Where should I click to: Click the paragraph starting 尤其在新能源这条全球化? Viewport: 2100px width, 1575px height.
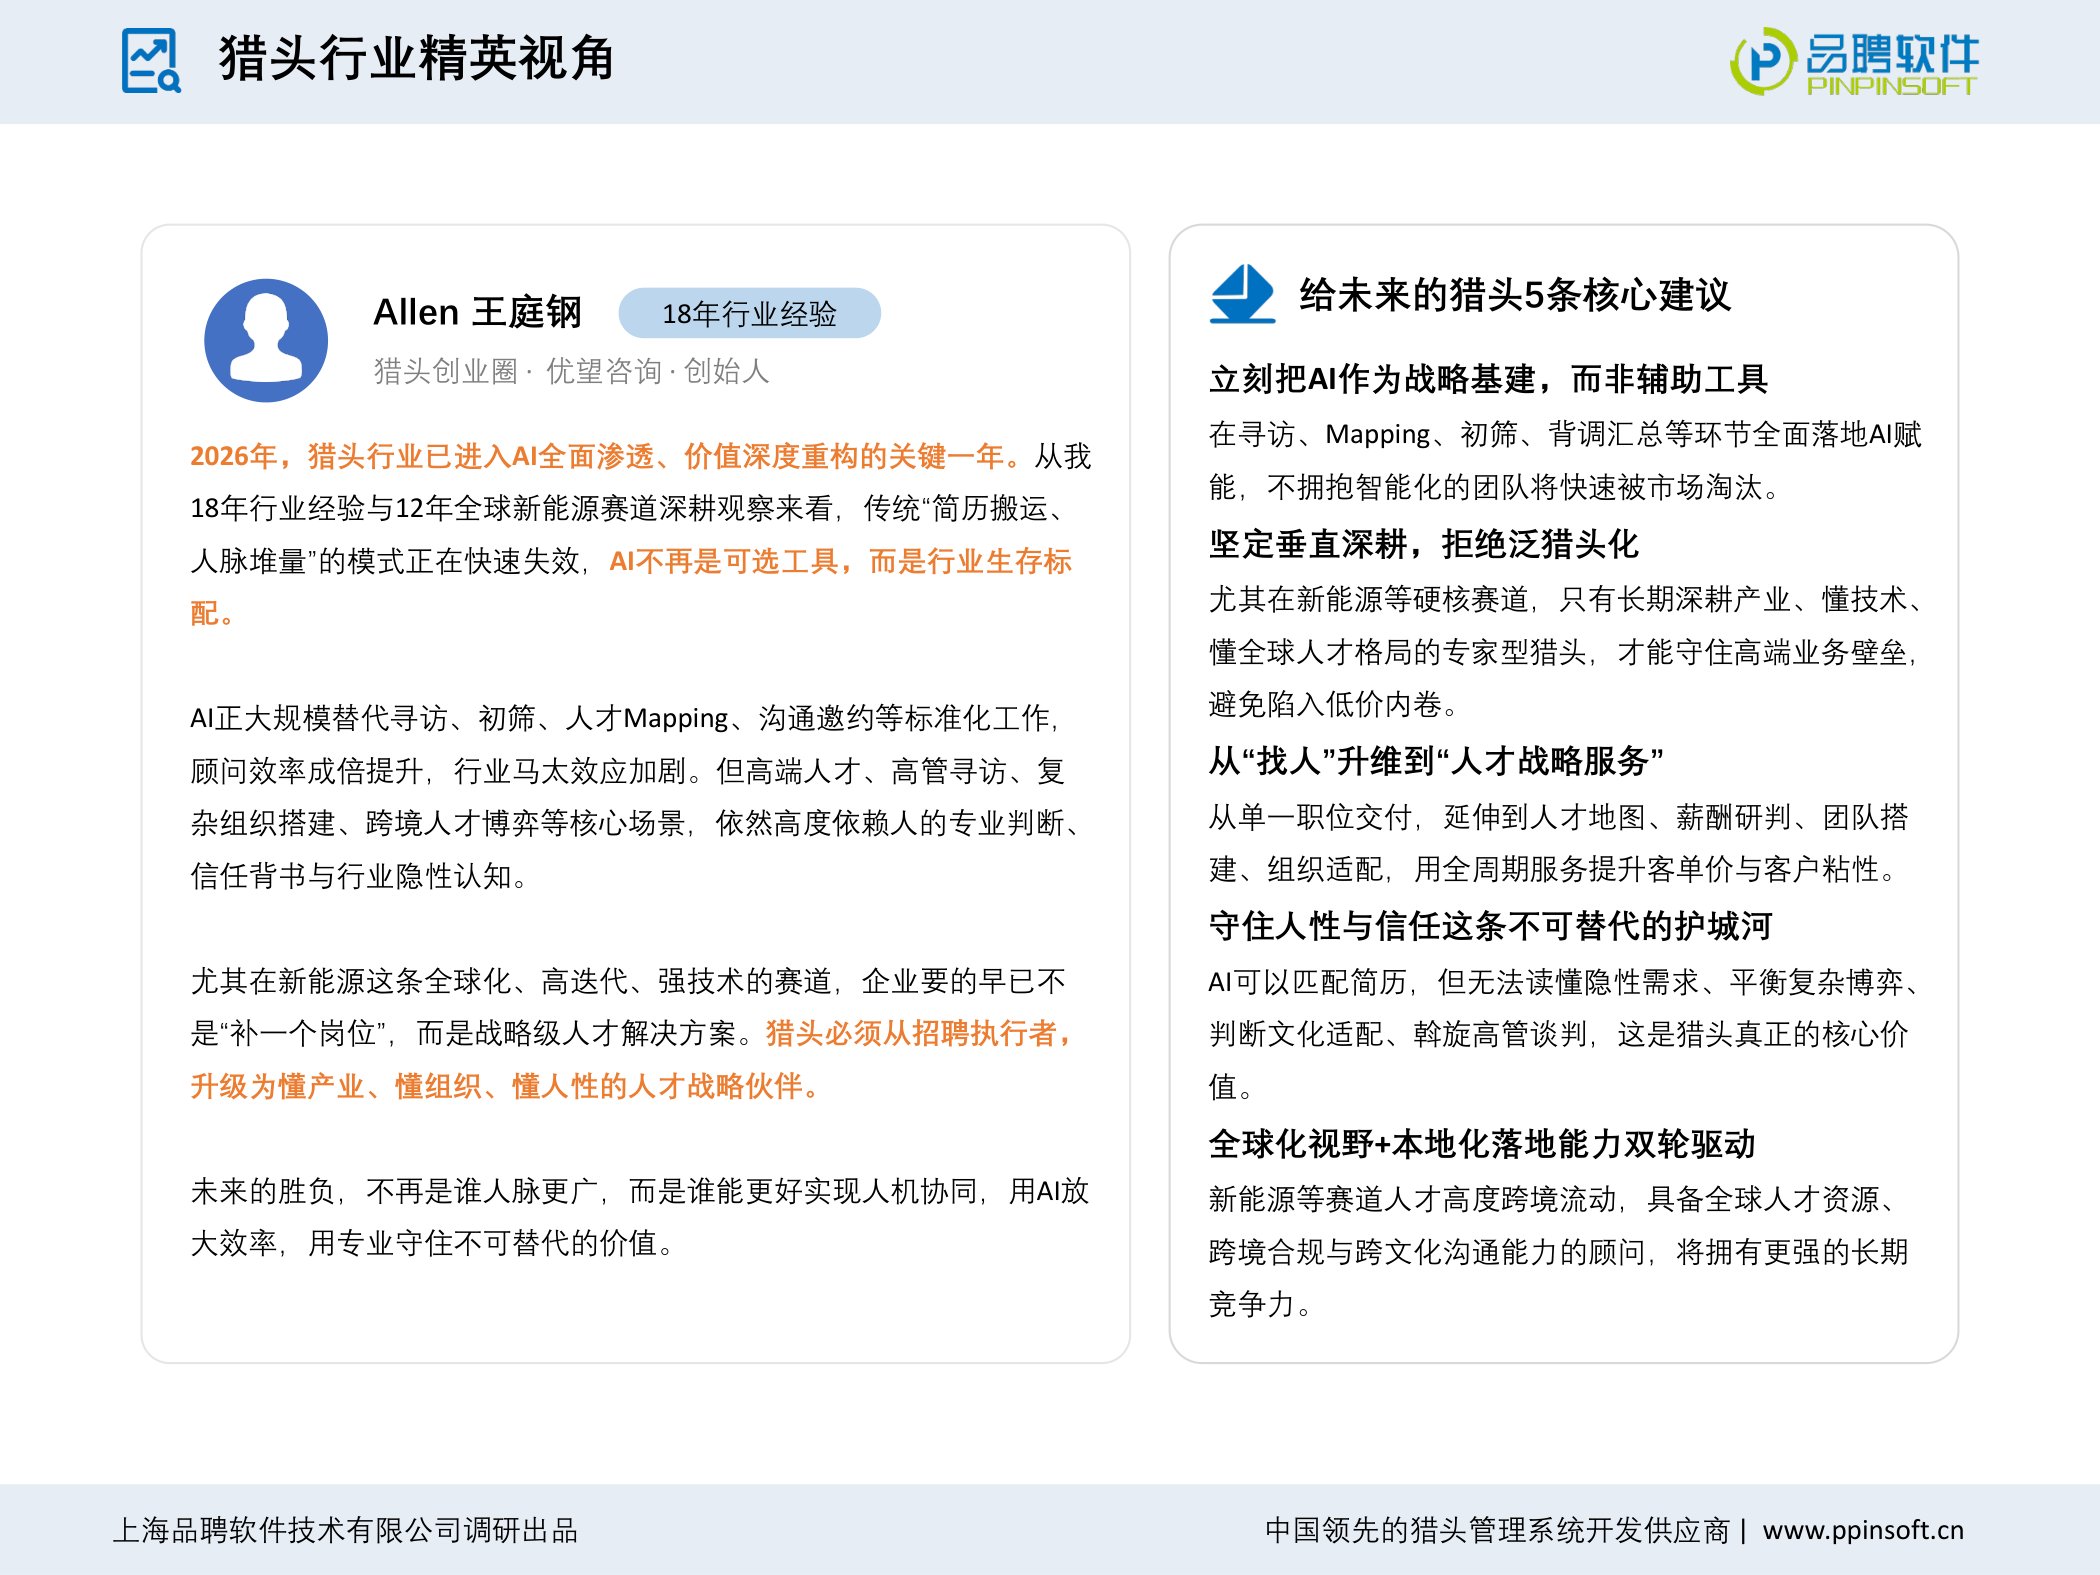click(630, 1033)
